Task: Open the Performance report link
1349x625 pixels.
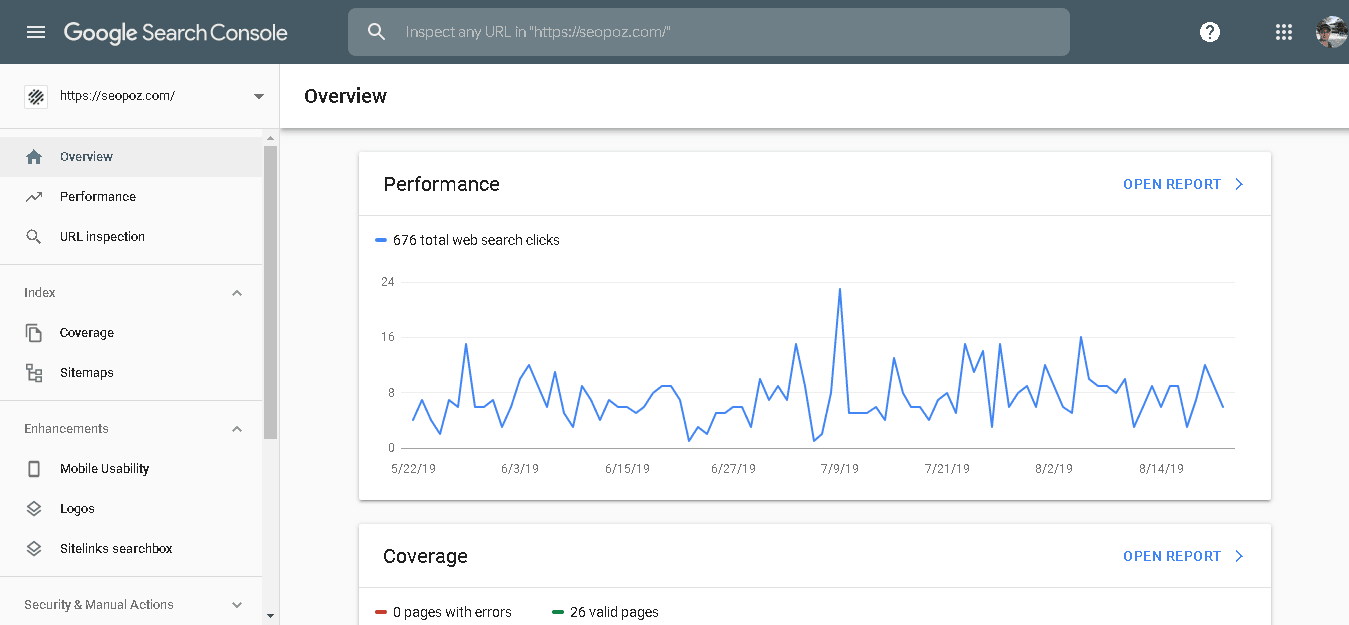Action: [x=1183, y=184]
